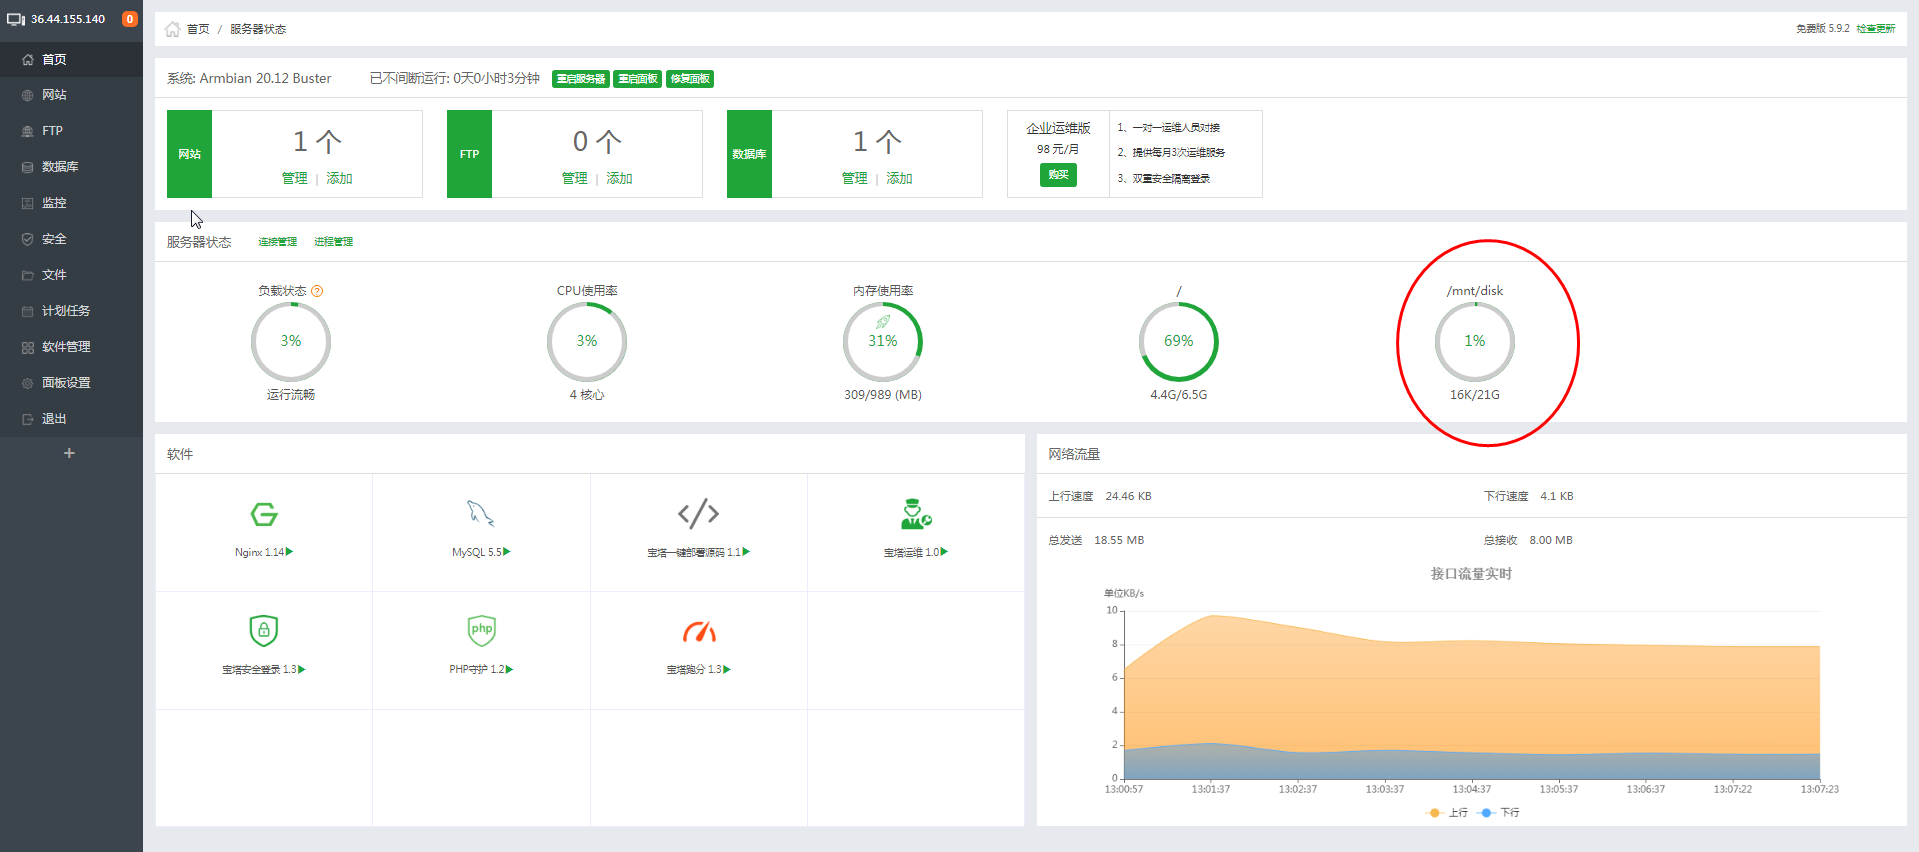Click the 接口流量实时 chart title
This screenshot has height=852, width=1919.
[1471, 574]
